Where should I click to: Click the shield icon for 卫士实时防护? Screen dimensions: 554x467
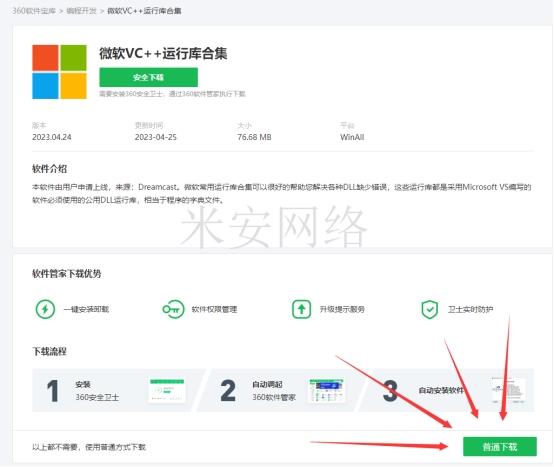[430, 309]
